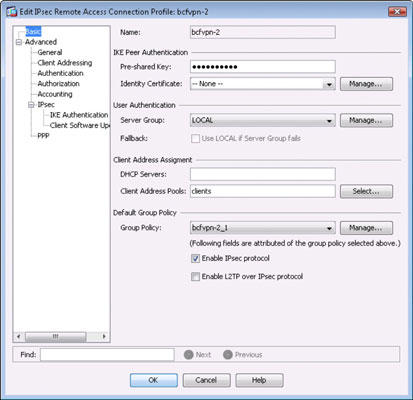Open the Group Policy dropdown

pos(263,228)
